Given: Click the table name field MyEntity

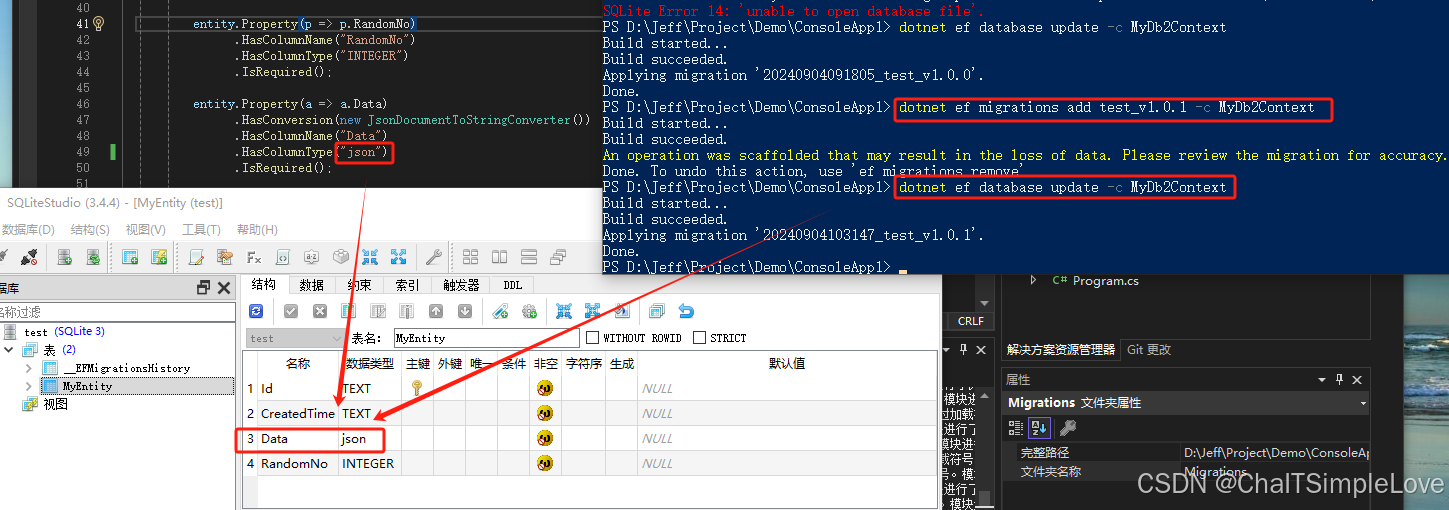Looking at the screenshot, I should [x=486, y=338].
